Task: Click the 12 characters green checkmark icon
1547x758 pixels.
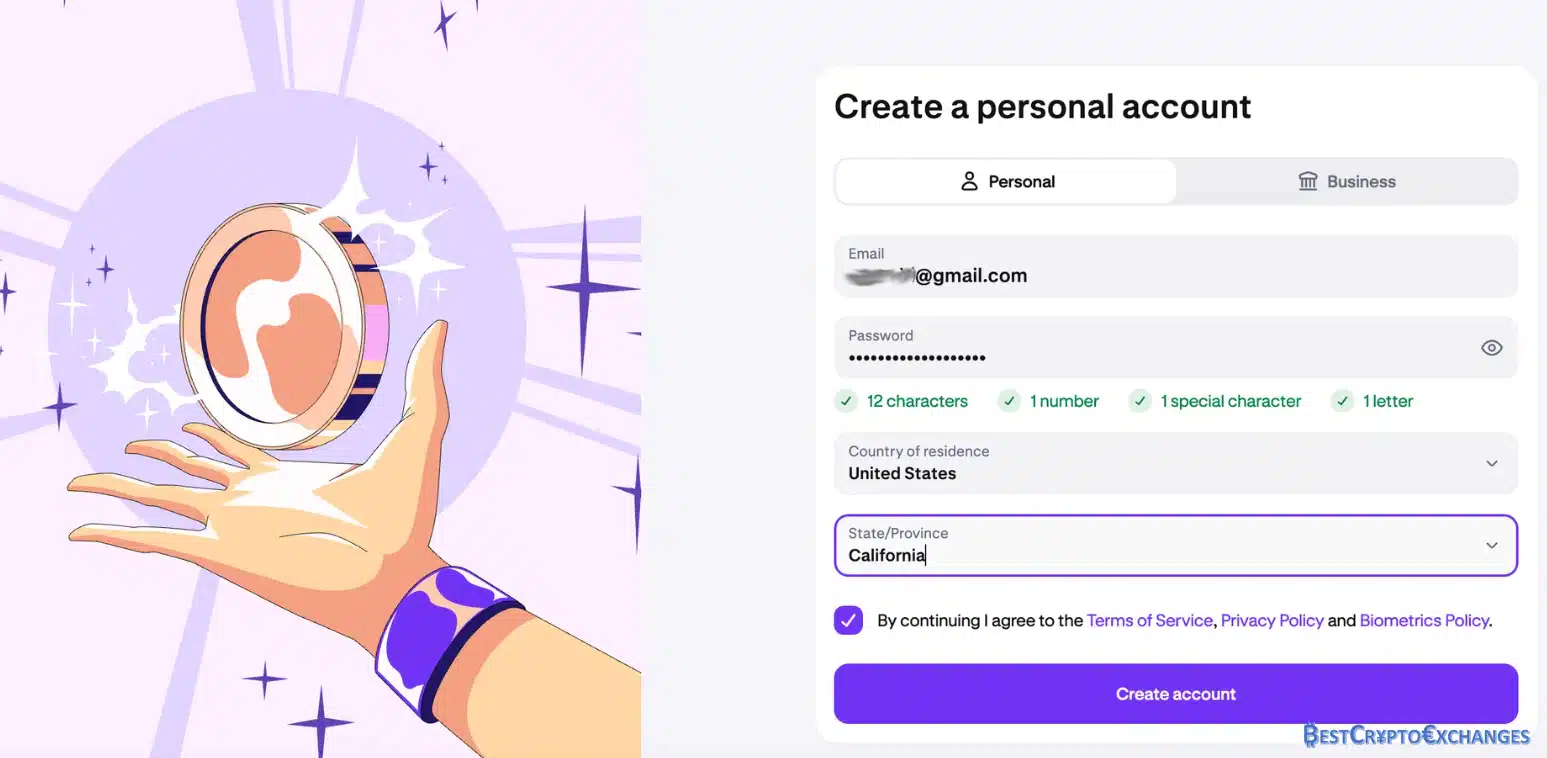Action: (846, 401)
